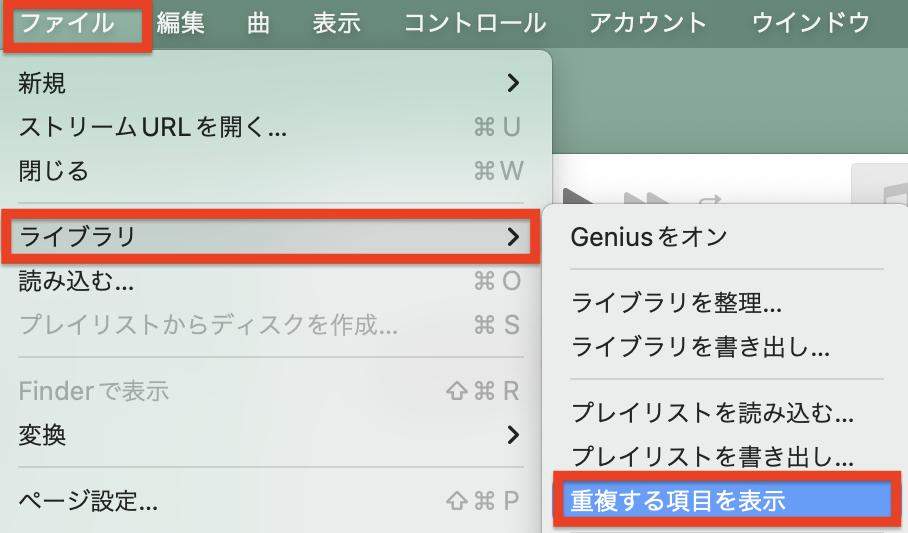Viewport: 908px width, 533px height.
Task: Click the ファイル menu in the menu bar
Action: [67, 23]
